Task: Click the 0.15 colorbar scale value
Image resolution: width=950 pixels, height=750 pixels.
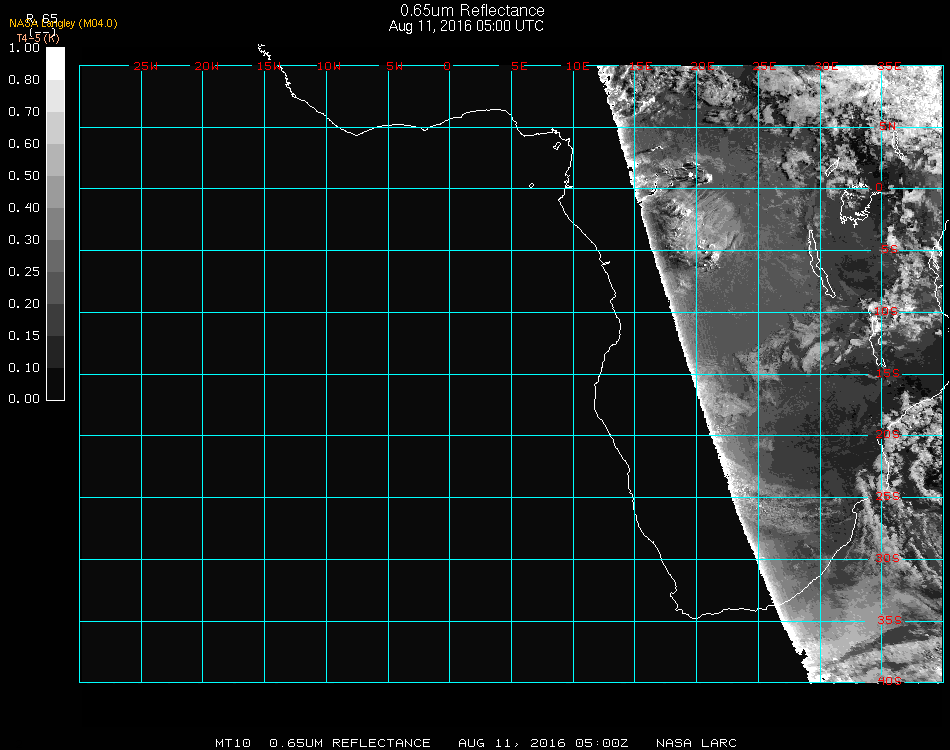Action: [x=24, y=336]
